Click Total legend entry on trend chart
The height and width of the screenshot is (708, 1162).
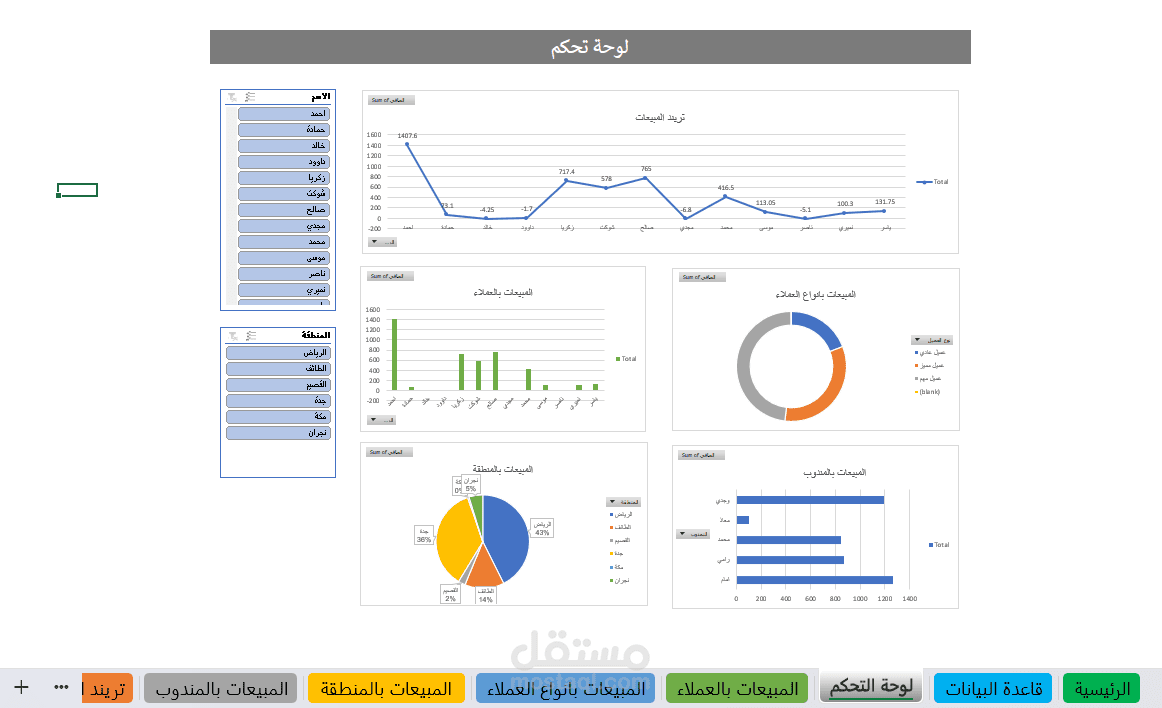(932, 182)
